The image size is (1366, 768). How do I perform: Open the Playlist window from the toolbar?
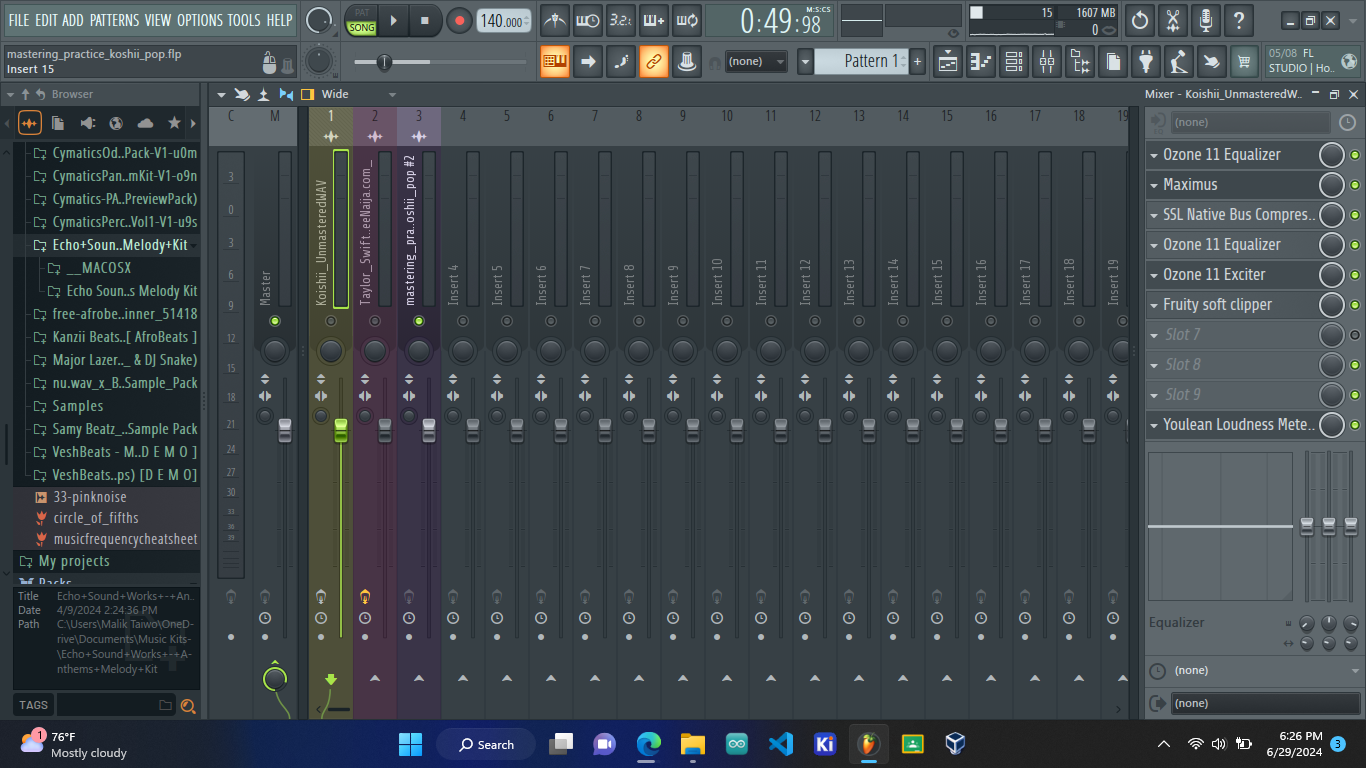pyautogui.click(x=948, y=62)
